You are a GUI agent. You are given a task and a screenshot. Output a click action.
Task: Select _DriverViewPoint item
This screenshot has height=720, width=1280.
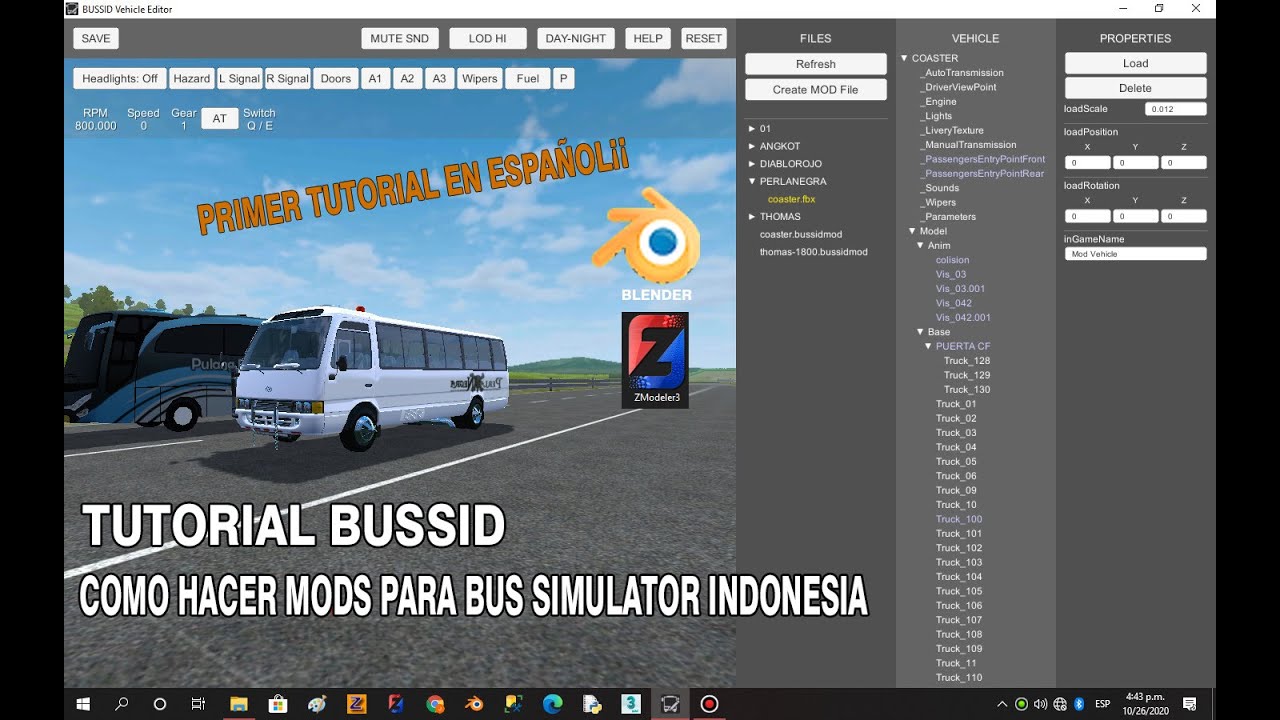[957, 87]
